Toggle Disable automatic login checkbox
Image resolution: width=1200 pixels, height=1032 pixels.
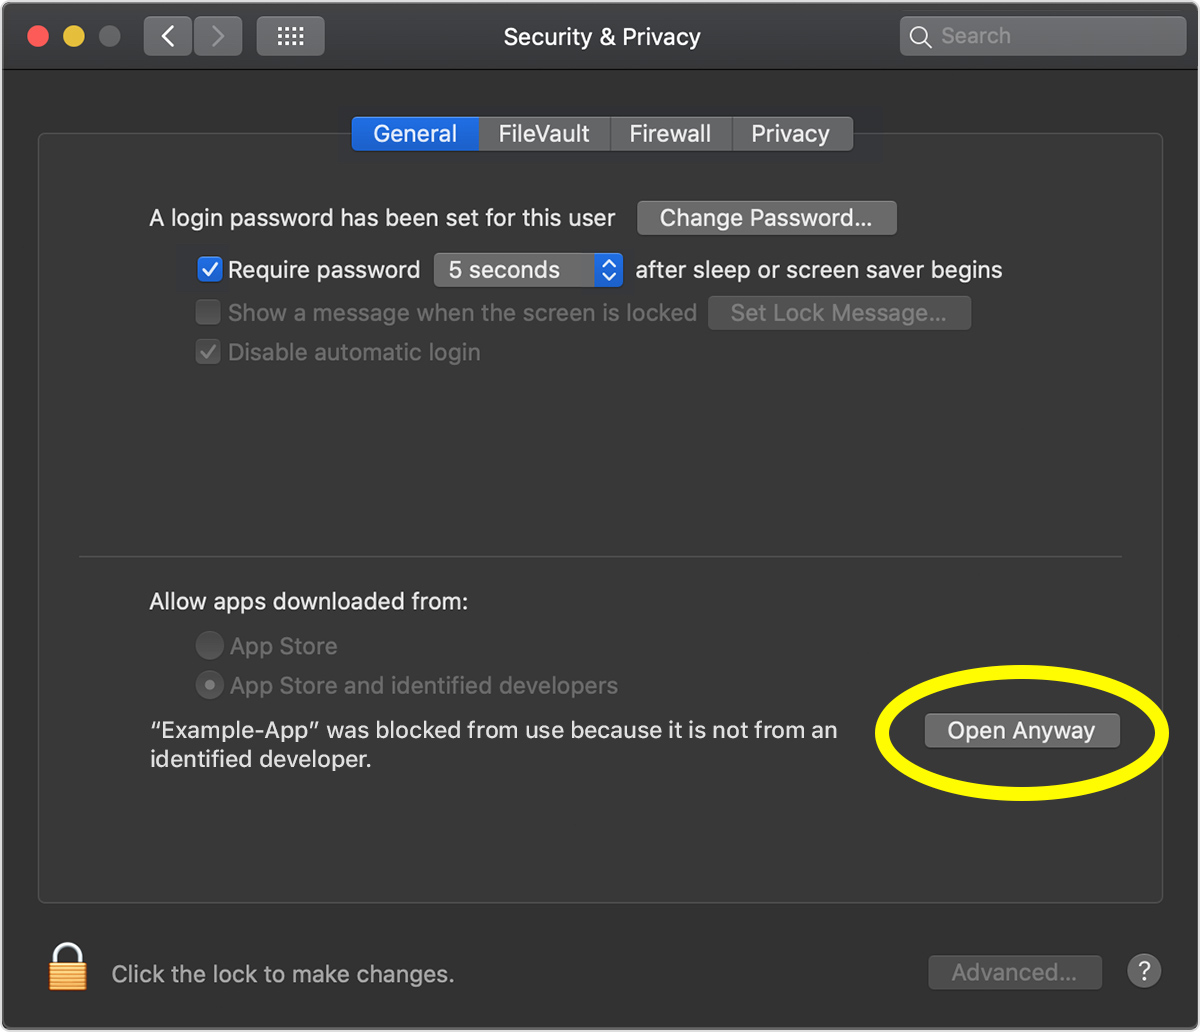[x=208, y=352]
